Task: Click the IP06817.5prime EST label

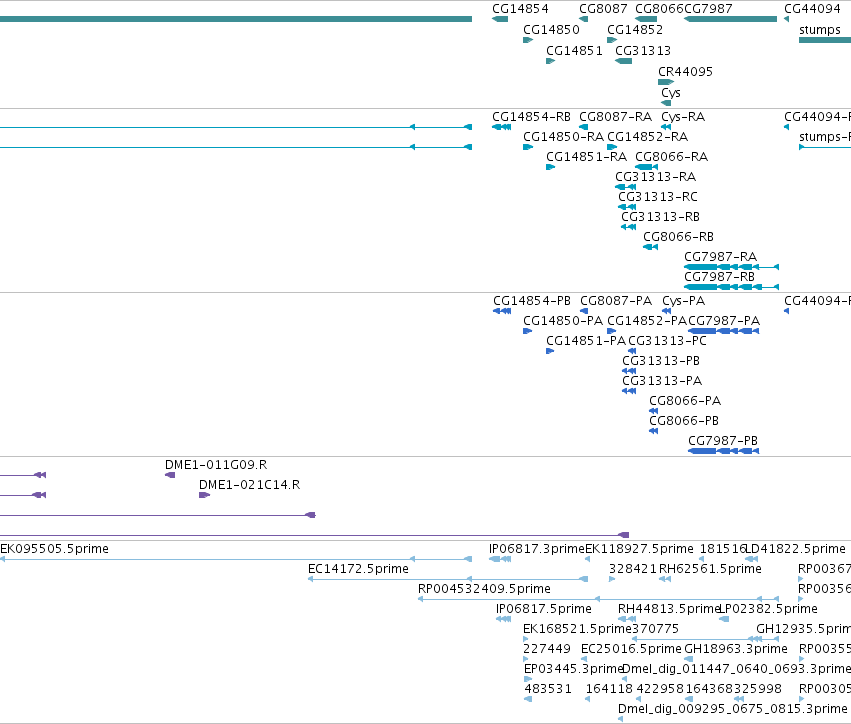Action: 544,609
